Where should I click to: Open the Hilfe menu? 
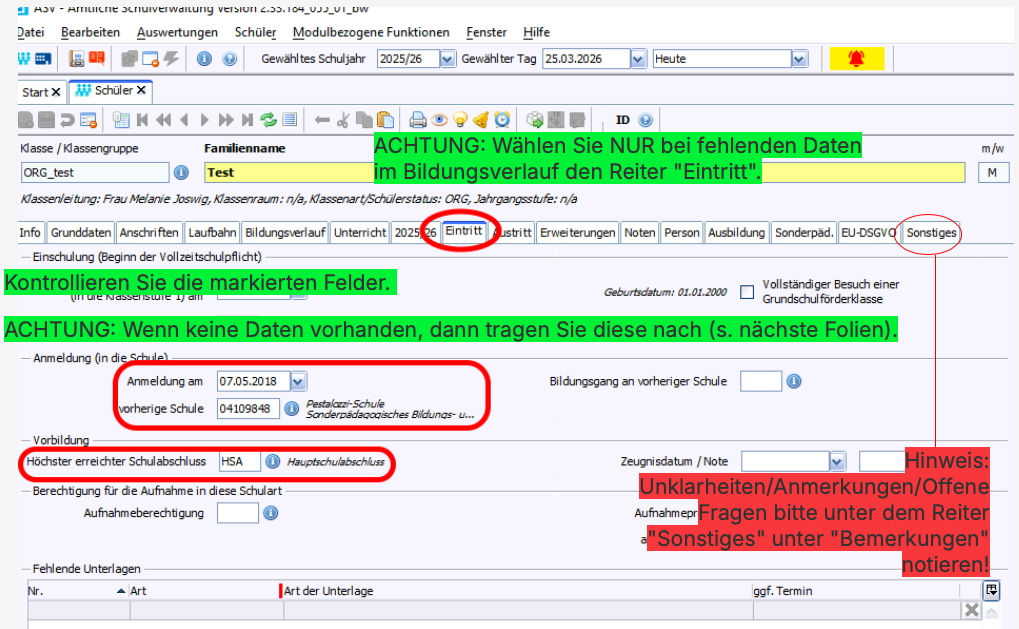pyautogui.click(x=536, y=32)
